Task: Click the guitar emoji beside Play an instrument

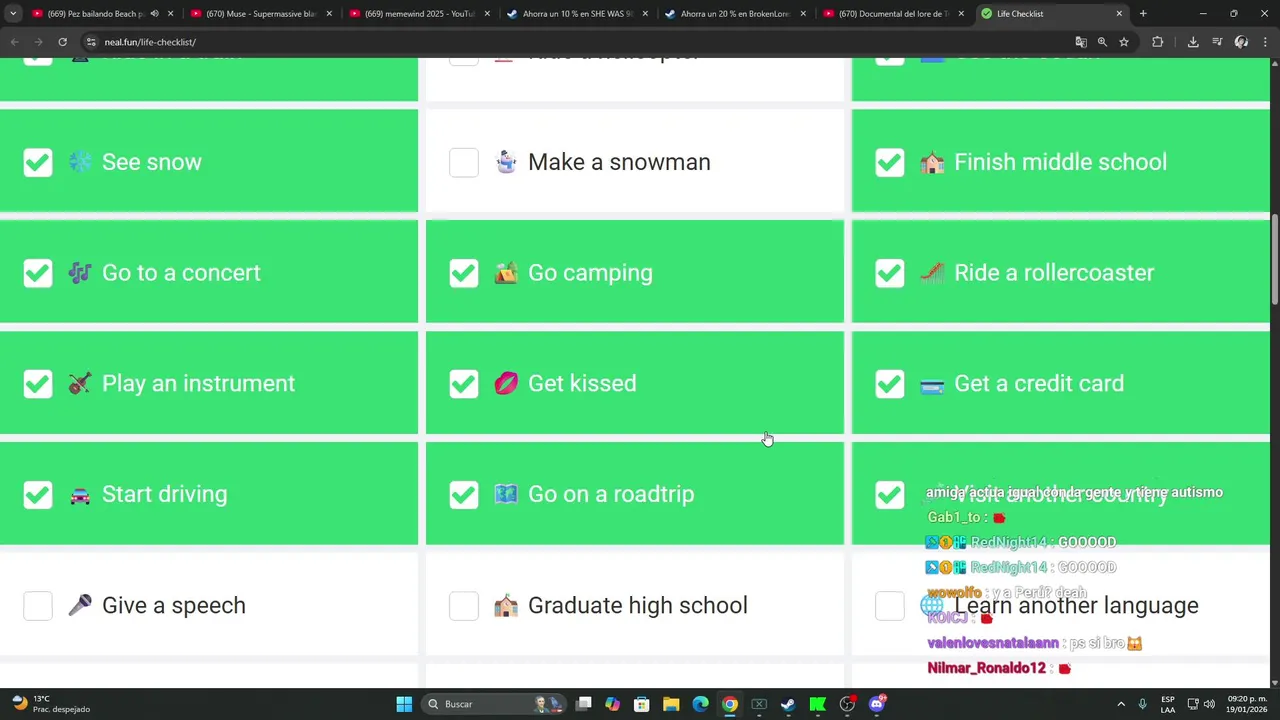Action: pyautogui.click(x=80, y=384)
